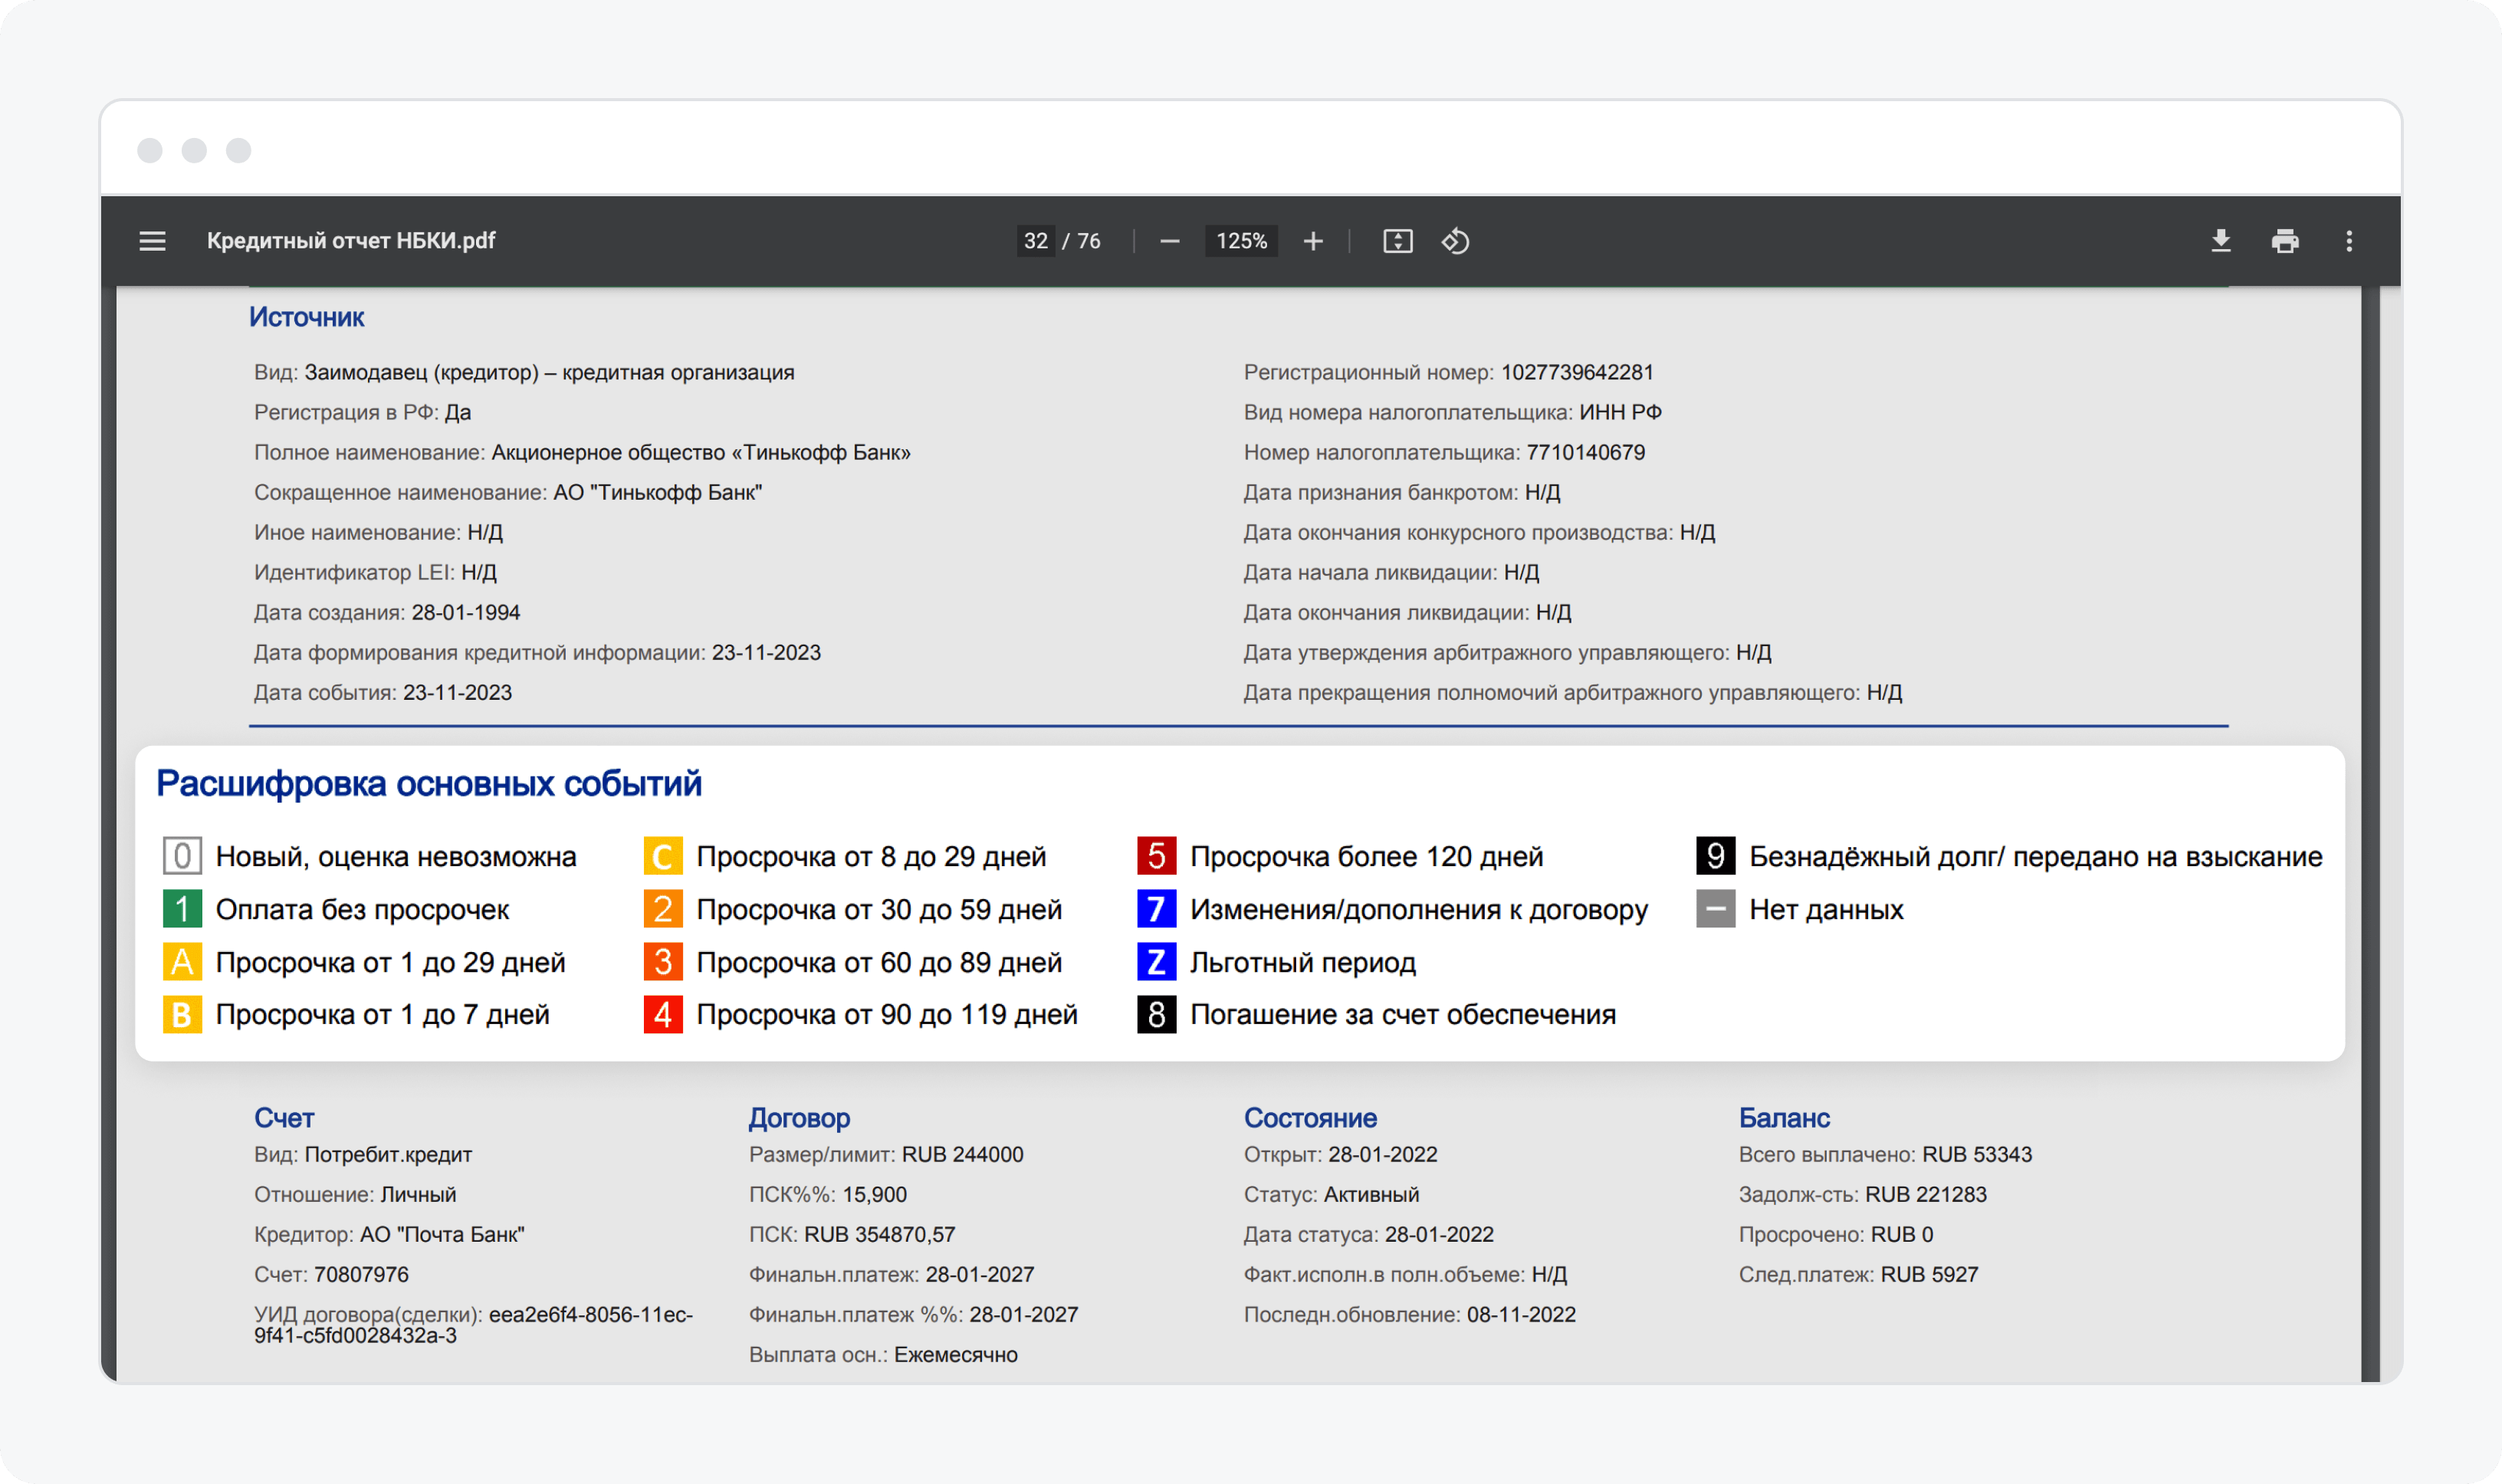Select the document title Кредитный отчет НБКИ.pdf
This screenshot has width=2502, height=1484.
coord(351,241)
